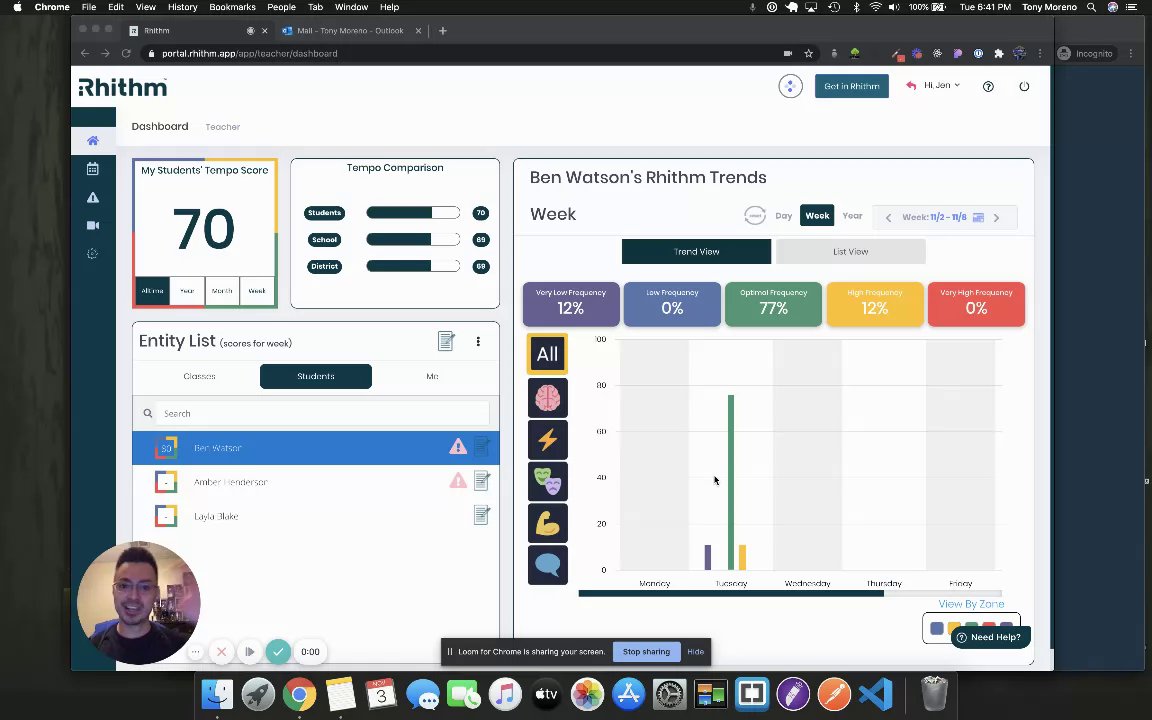1152x720 pixels.
Task: Set trends range to Day
Action: [x=783, y=216]
